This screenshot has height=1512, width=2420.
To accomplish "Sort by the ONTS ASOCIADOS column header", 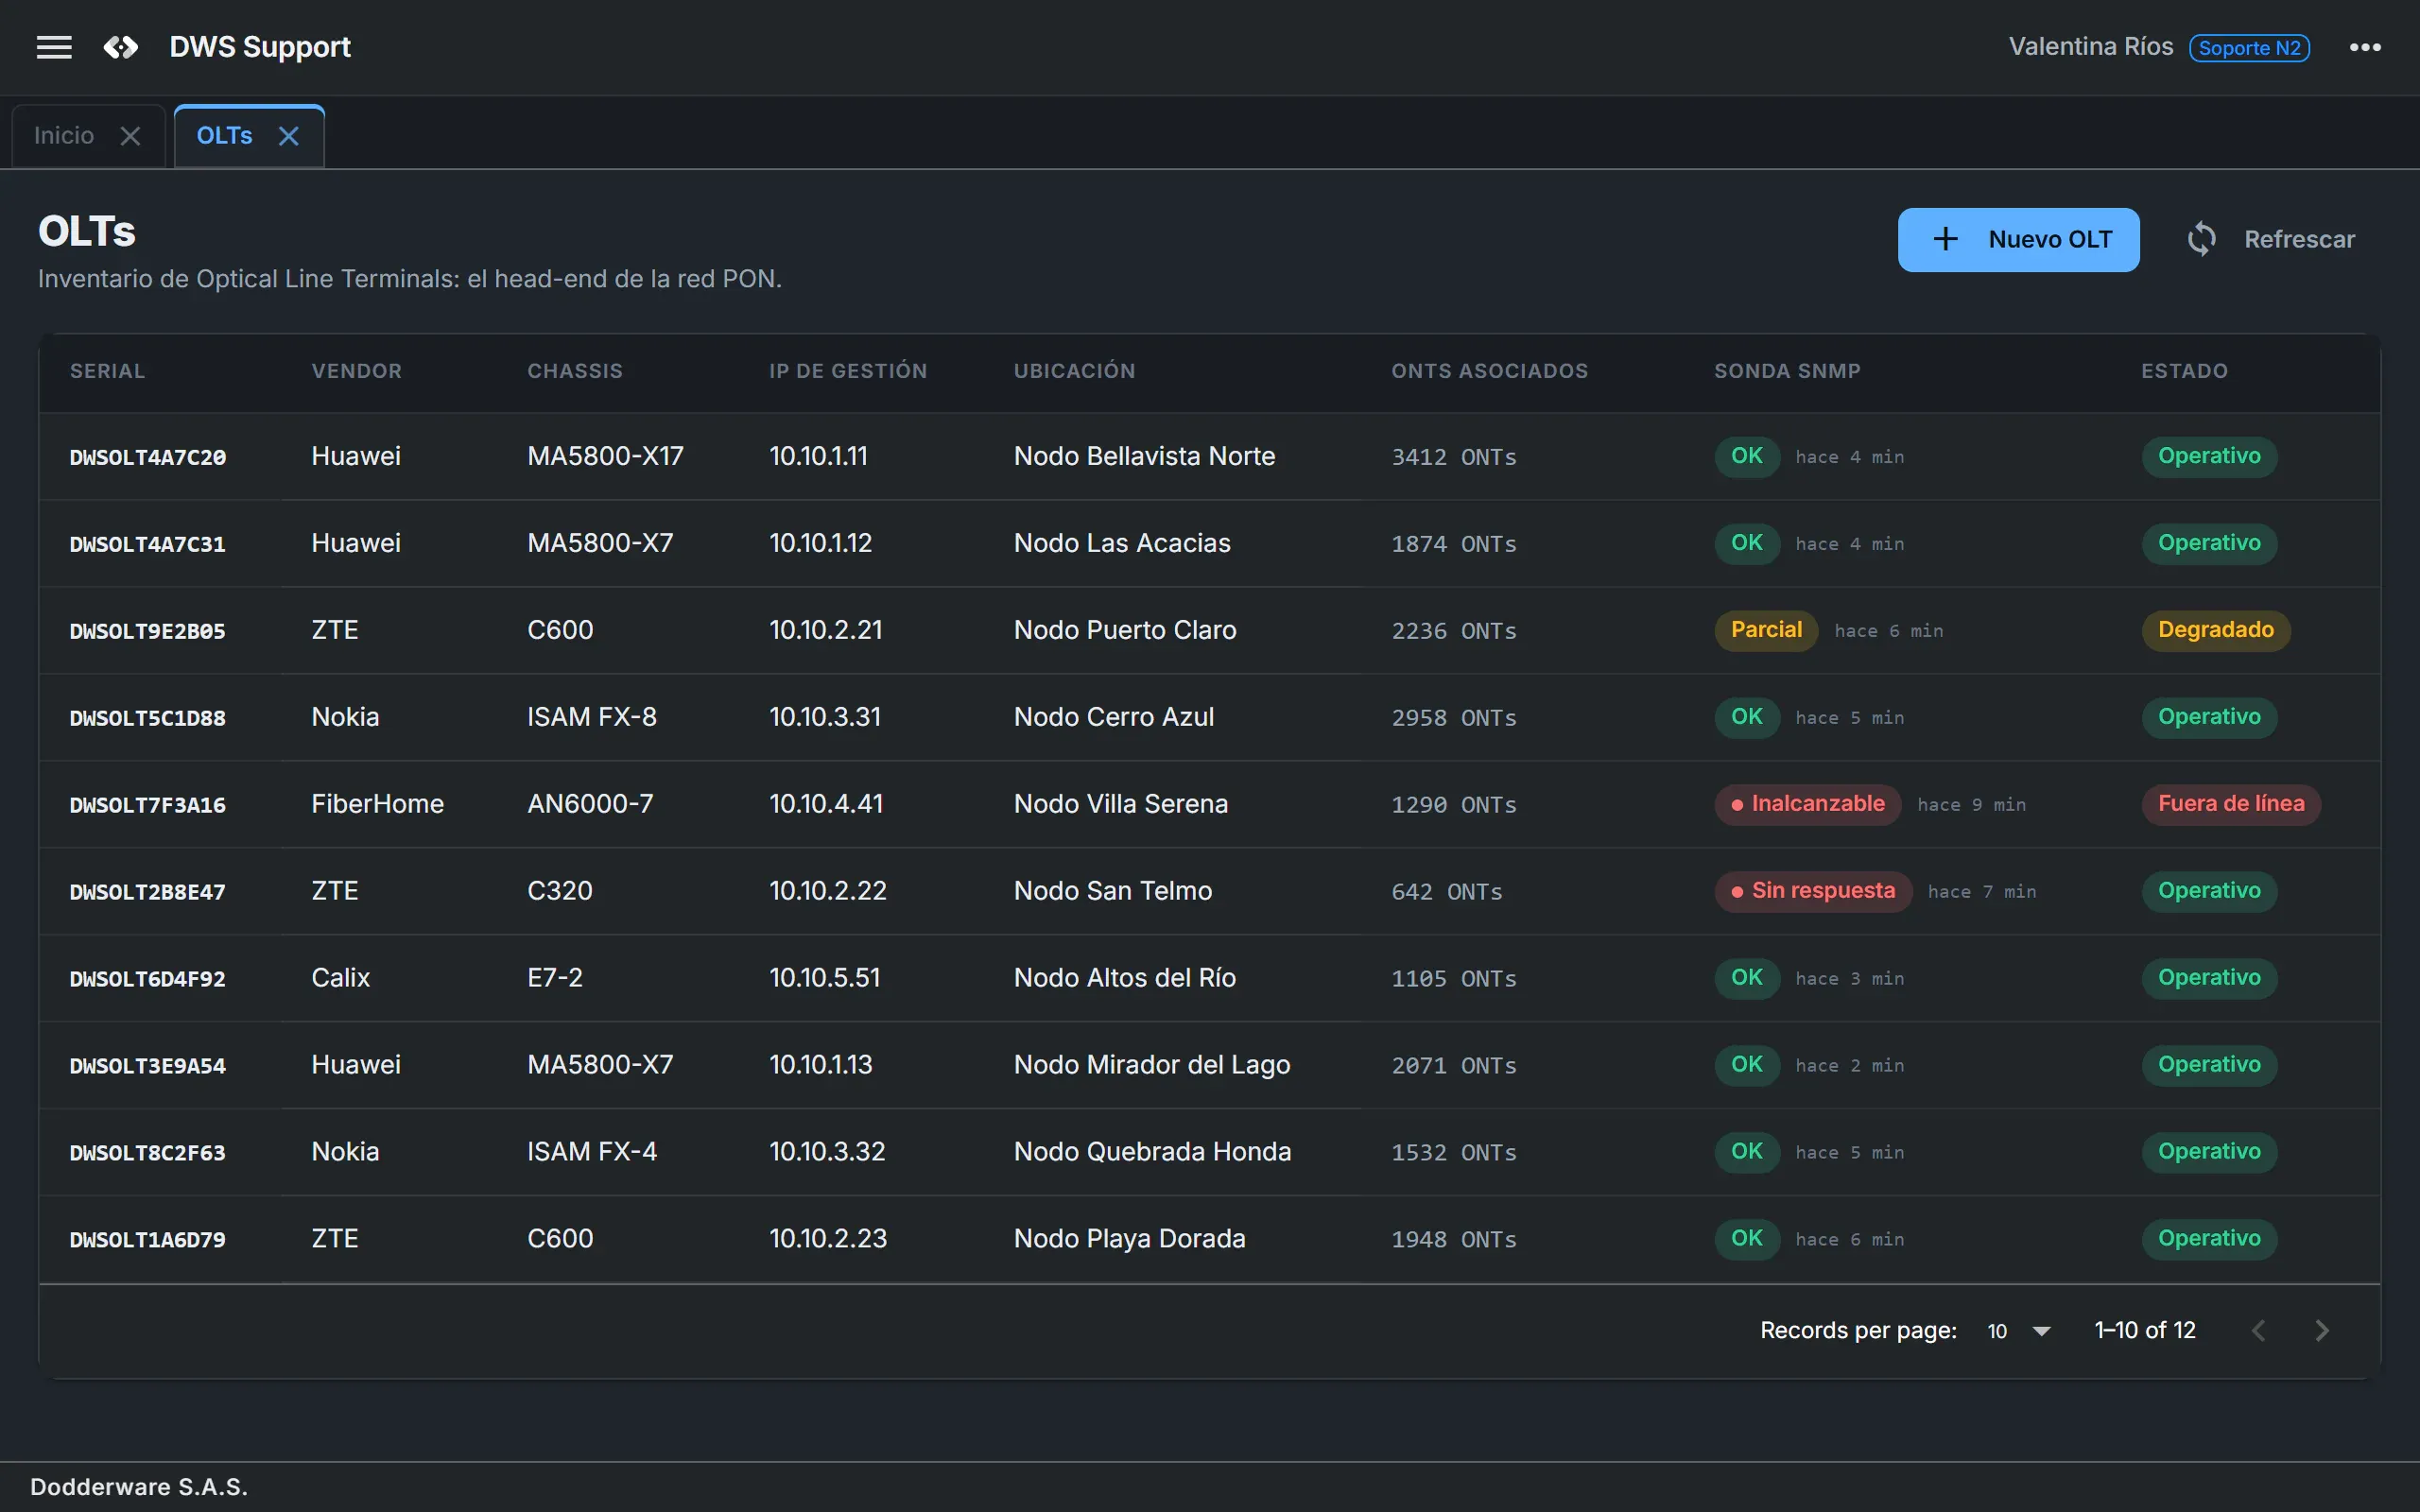I will [x=1489, y=371].
